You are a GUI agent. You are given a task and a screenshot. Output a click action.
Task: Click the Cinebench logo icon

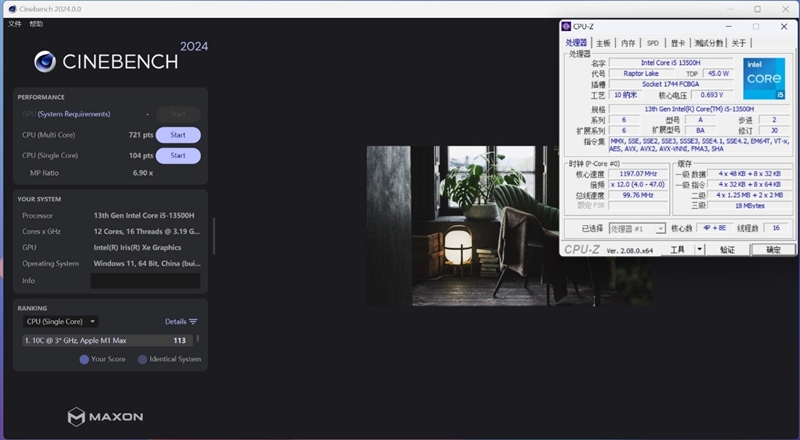(45, 62)
